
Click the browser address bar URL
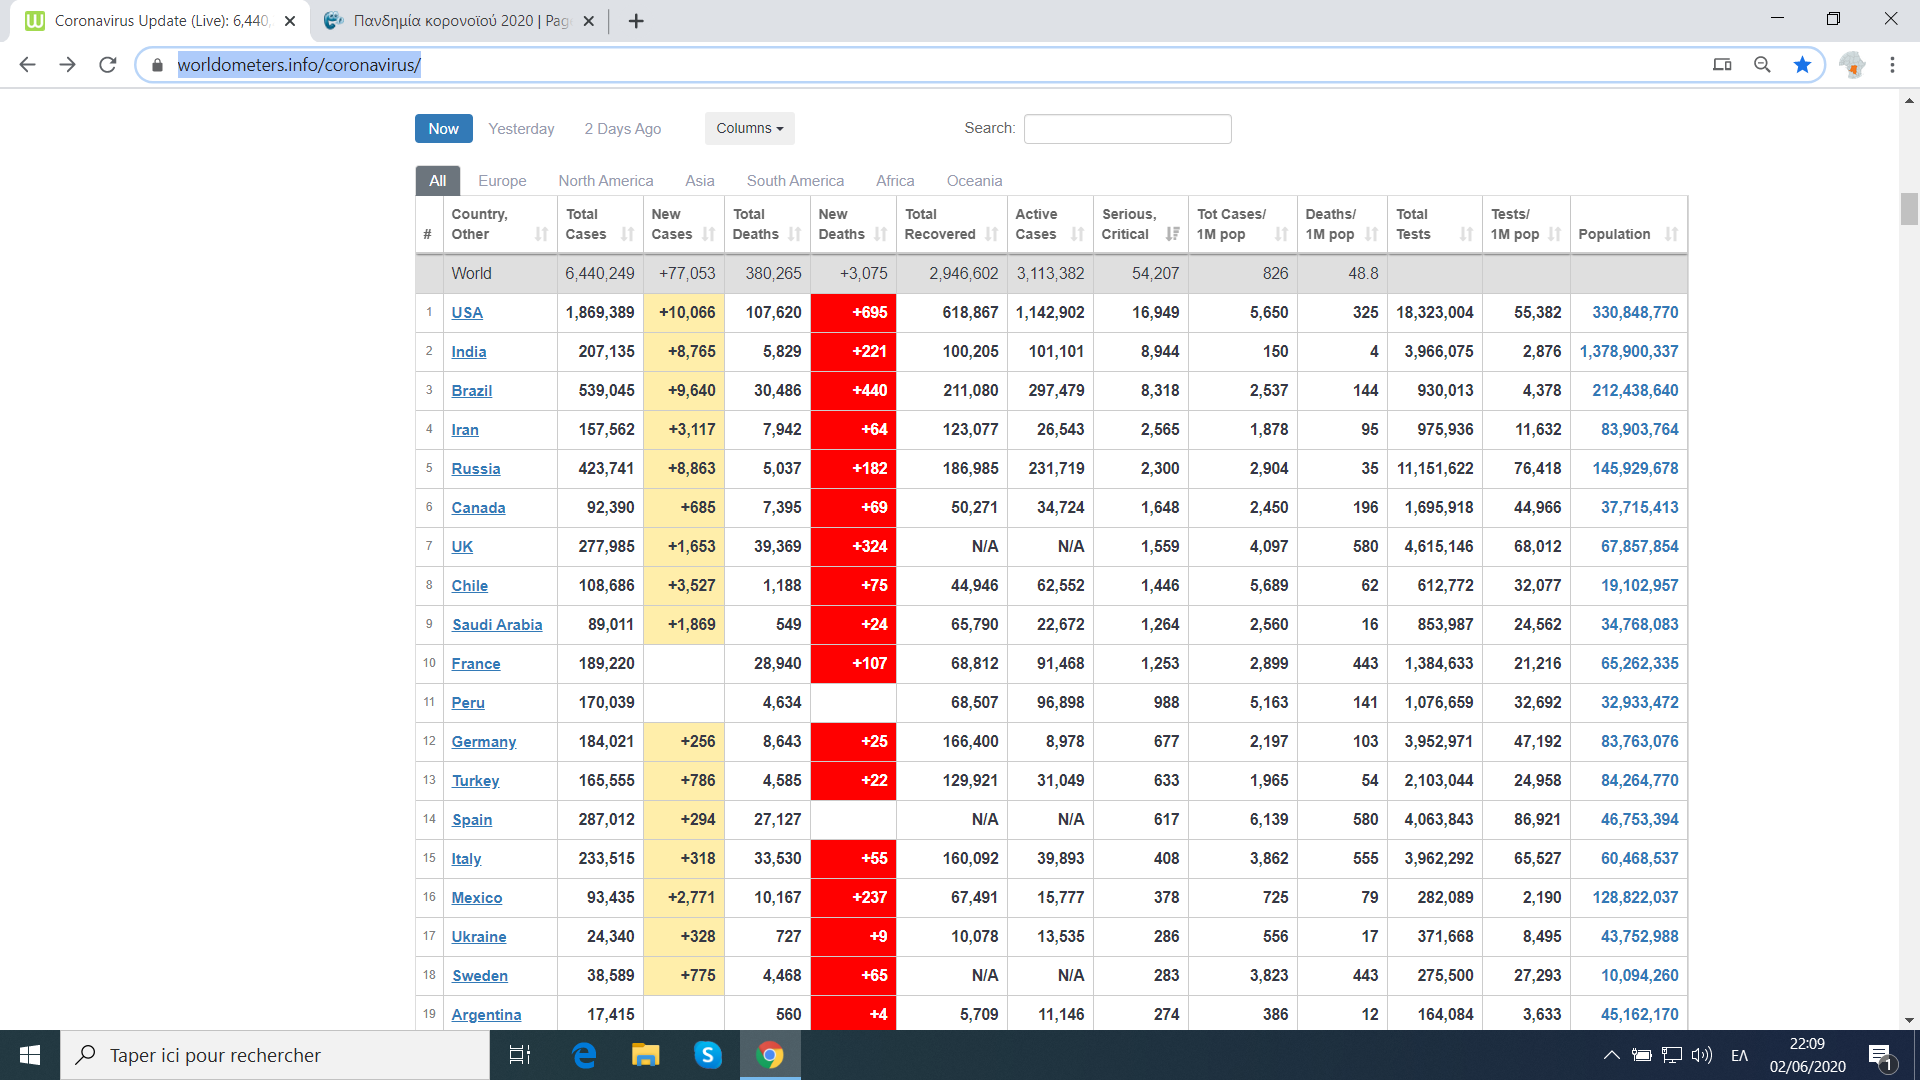click(x=299, y=65)
